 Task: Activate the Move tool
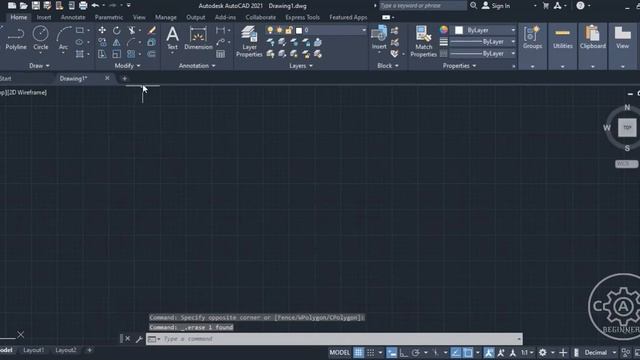[x=102, y=30]
